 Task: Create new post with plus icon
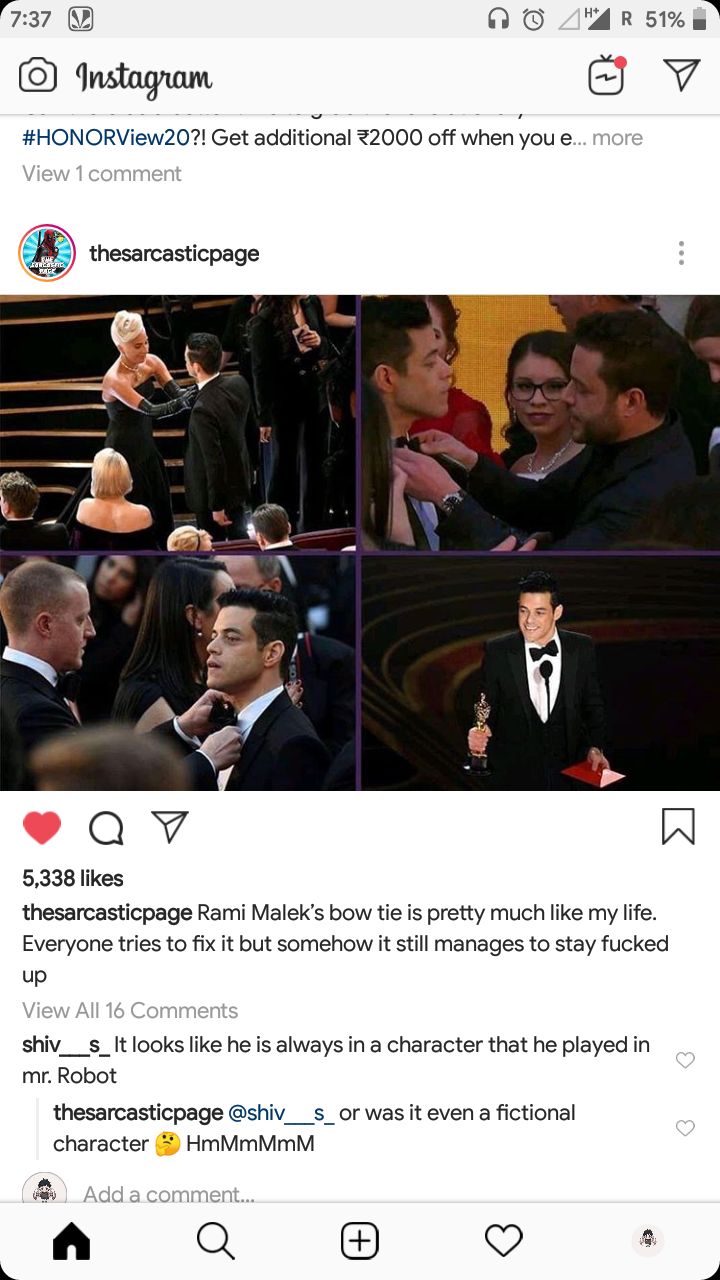[x=360, y=1241]
